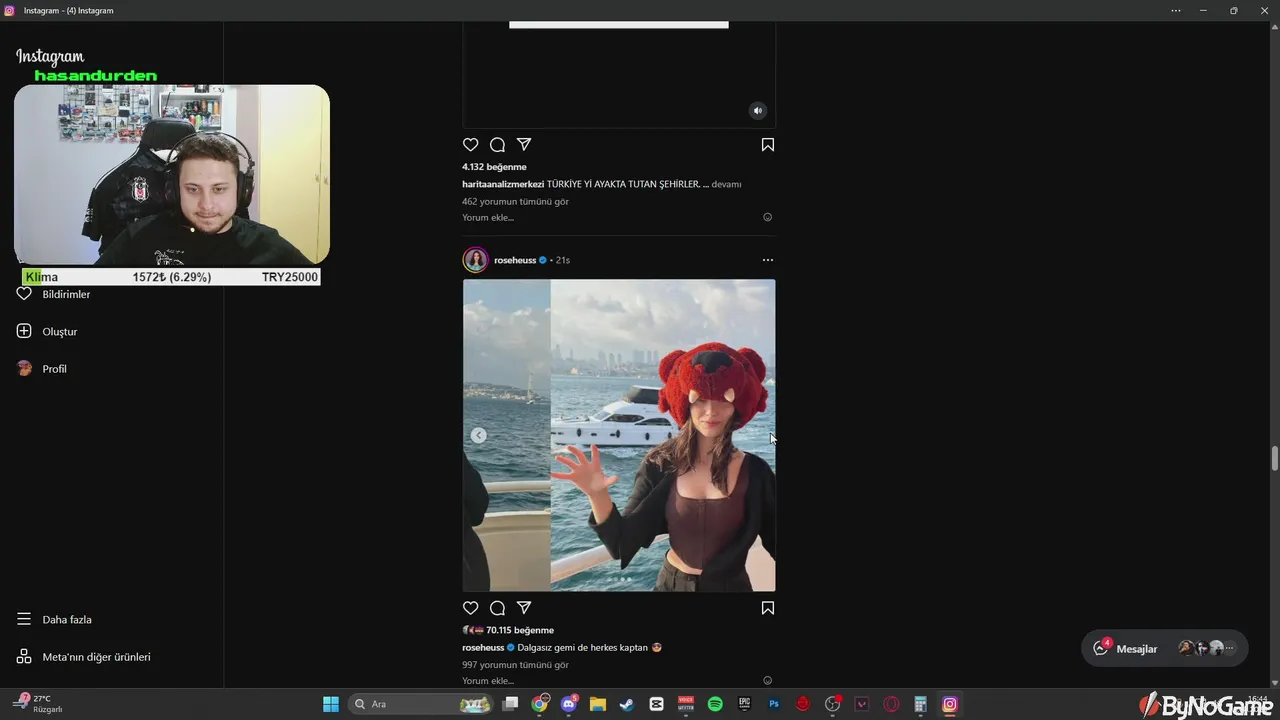Go to previous carousel photo
The height and width of the screenshot is (720, 1280).
pyautogui.click(x=479, y=435)
